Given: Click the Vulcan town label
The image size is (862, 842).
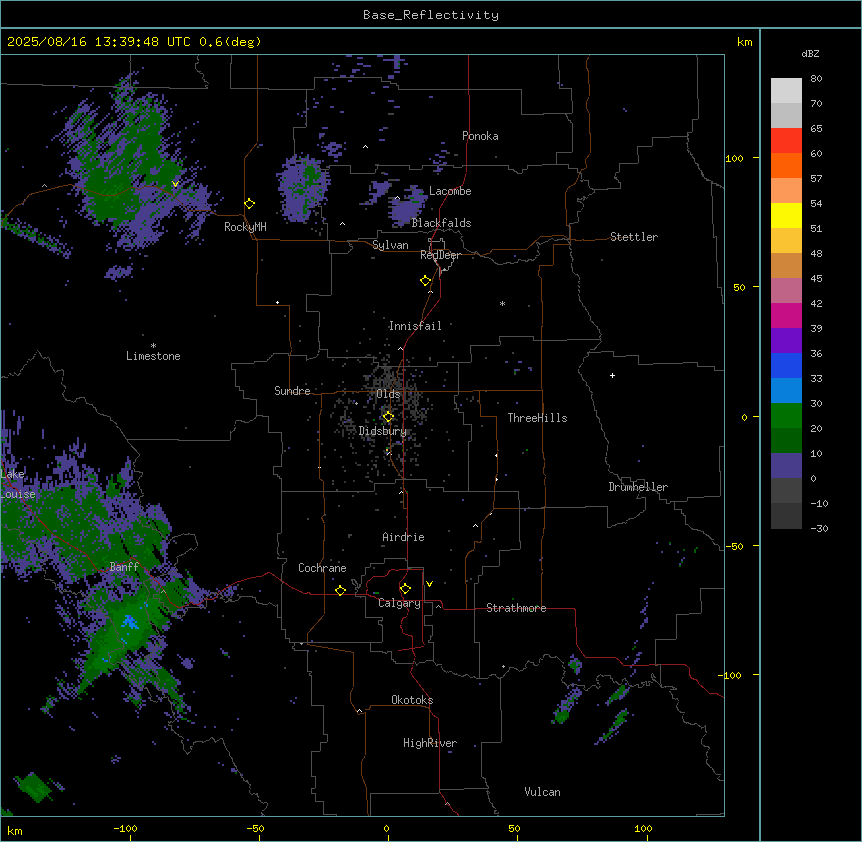Looking at the screenshot, I should coord(543,792).
